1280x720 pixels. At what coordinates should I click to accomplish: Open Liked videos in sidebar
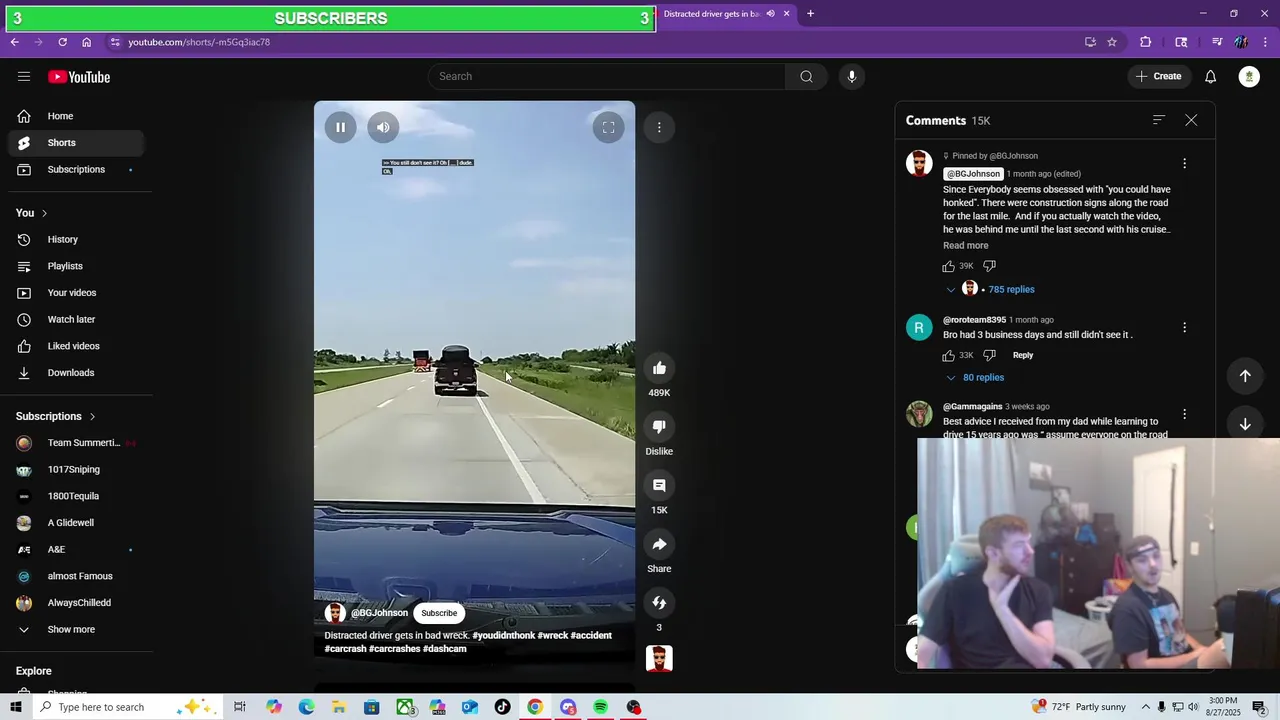(x=76, y=346)
